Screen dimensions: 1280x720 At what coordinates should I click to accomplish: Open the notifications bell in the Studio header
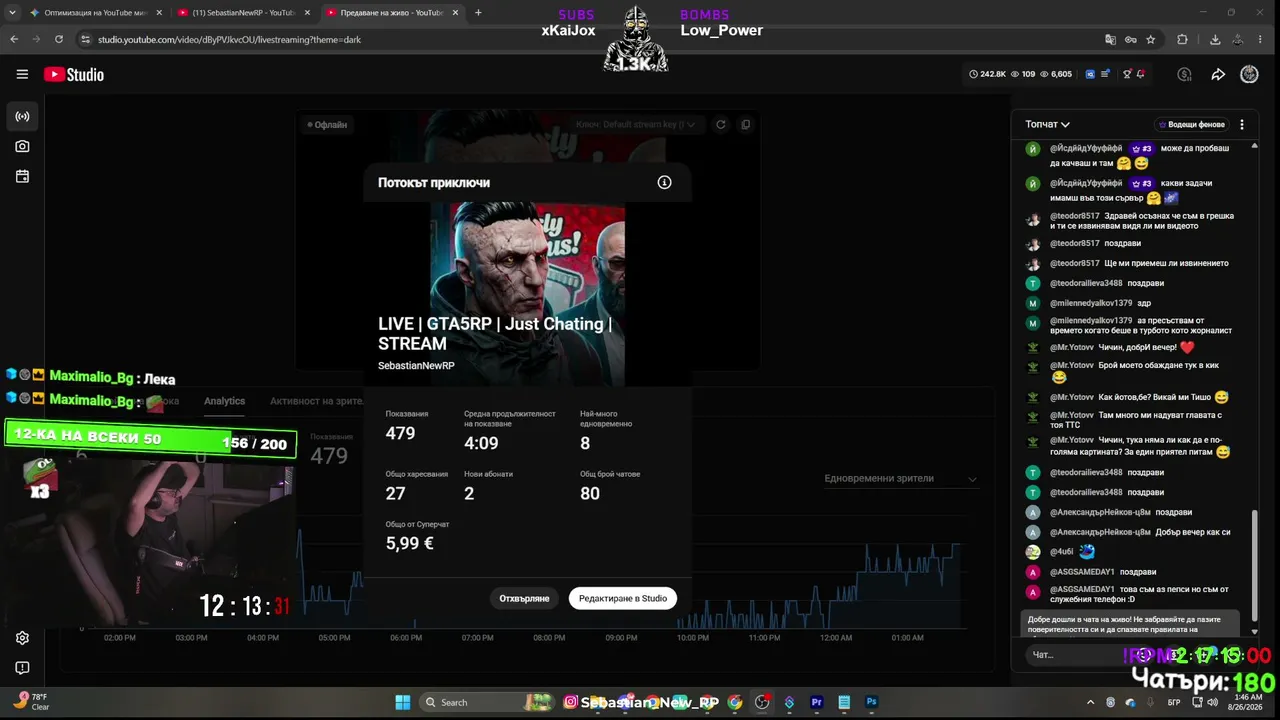pyautogui.click(x=1141, y=74)
